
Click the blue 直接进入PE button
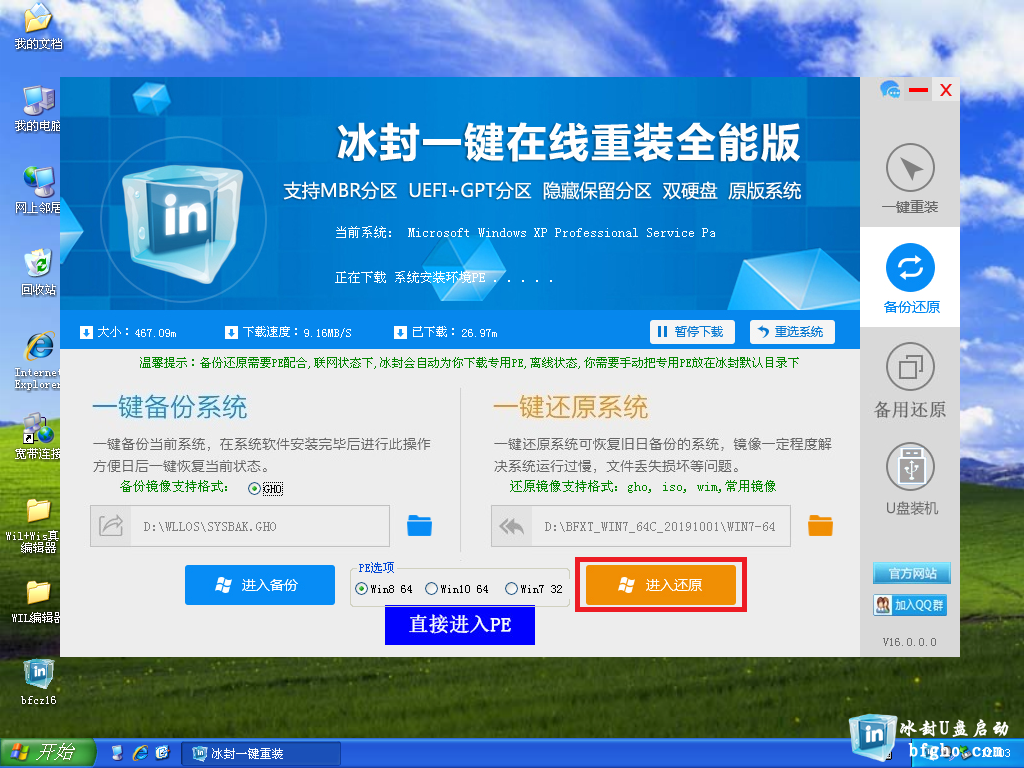pyautogui.click(x=460, y=625)
